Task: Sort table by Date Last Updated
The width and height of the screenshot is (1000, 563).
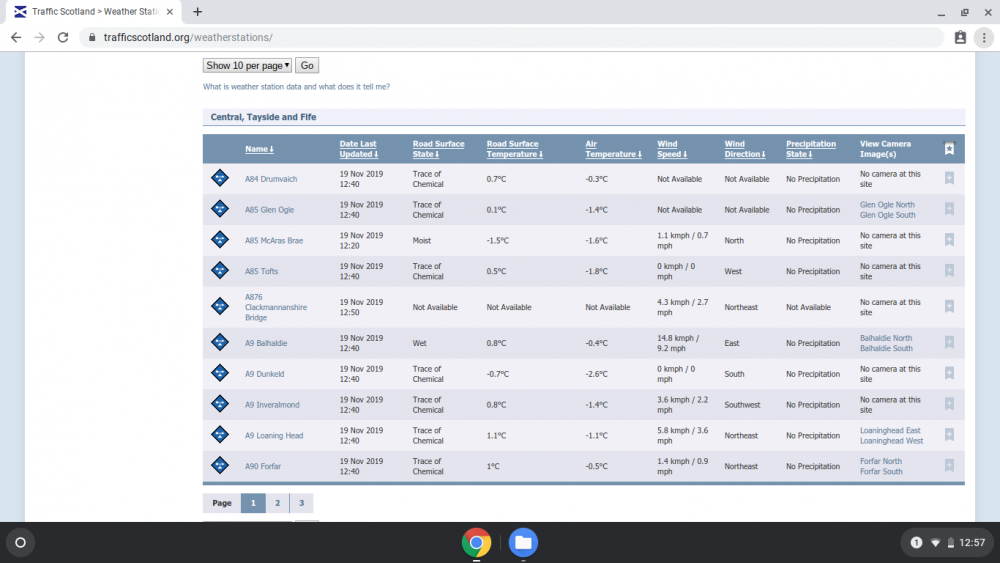Action: [x=358, y=149]
